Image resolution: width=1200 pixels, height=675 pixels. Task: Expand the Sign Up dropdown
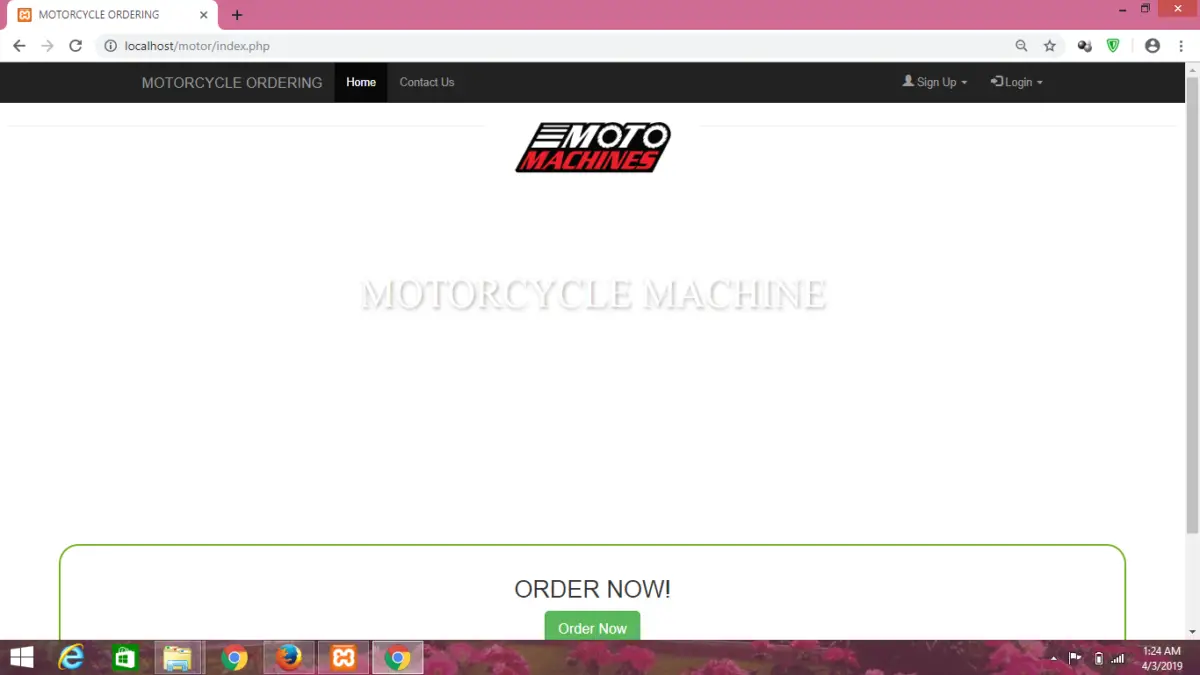point(935,82)
